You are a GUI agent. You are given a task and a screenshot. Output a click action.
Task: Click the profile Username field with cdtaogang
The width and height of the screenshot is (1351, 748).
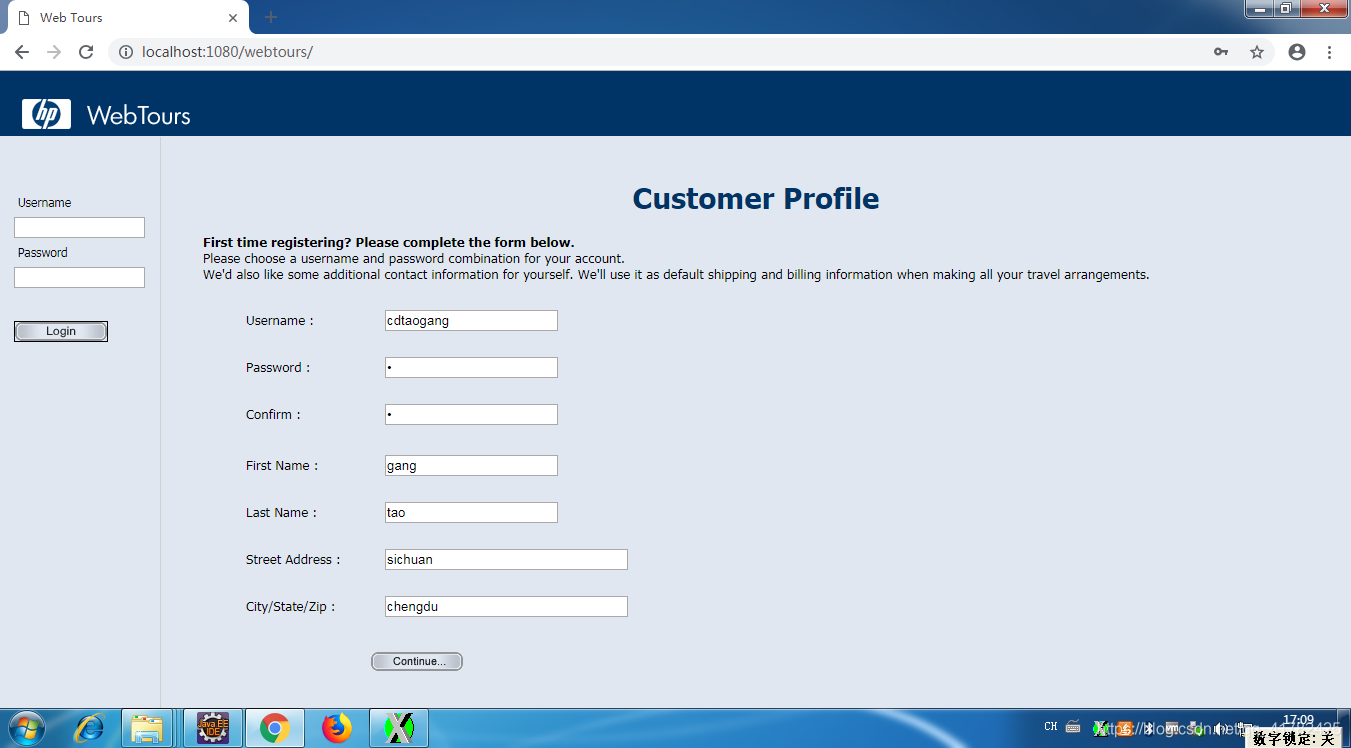point(471,320)
